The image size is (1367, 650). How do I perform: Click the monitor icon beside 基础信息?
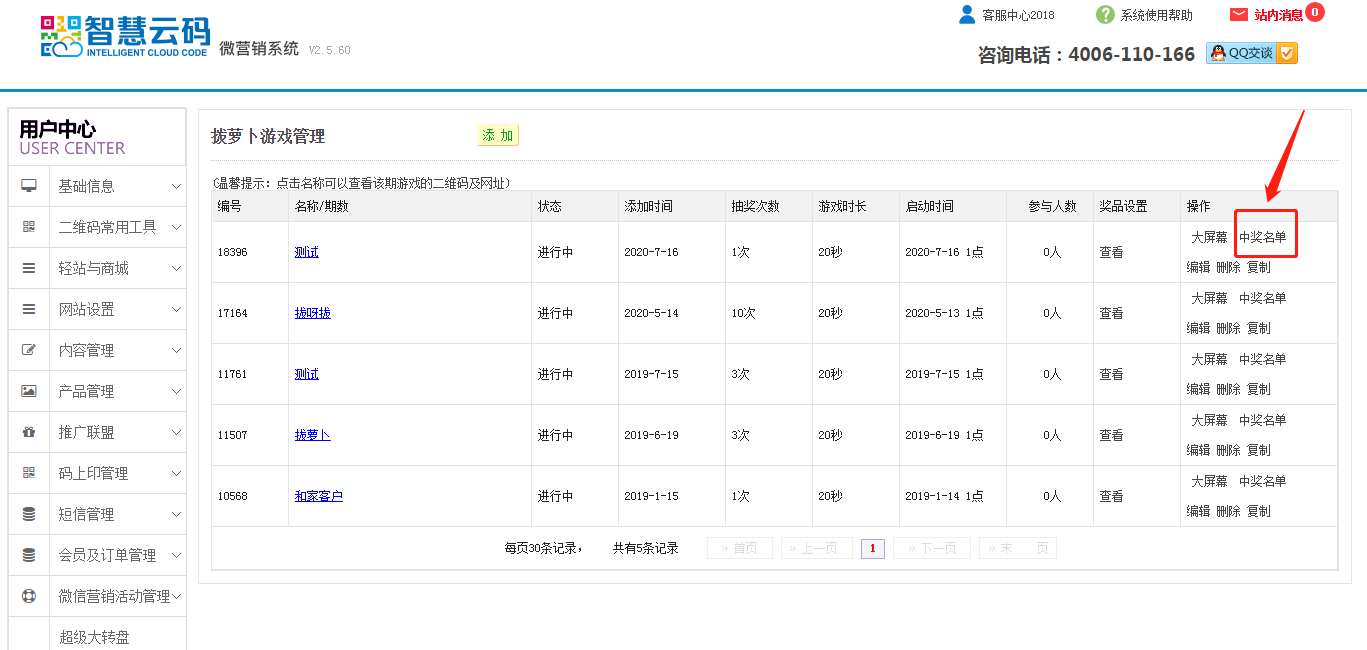(29, 186)
